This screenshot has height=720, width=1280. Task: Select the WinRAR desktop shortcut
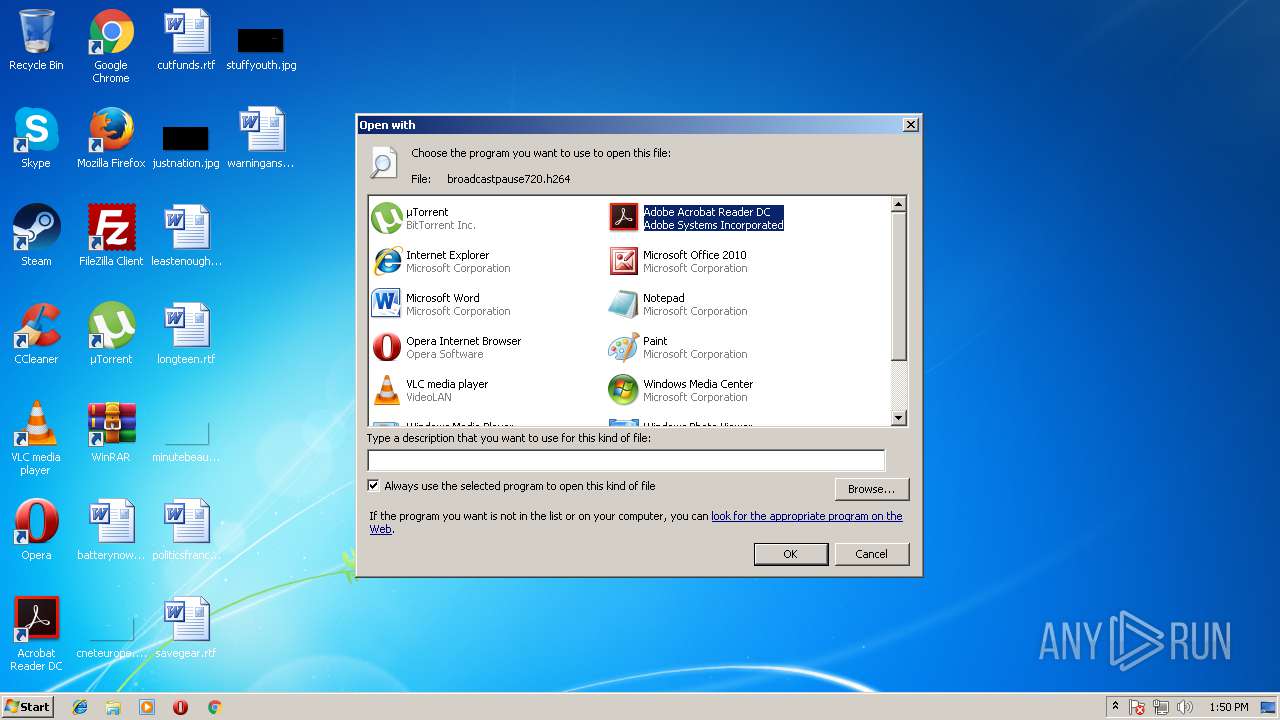(x=111, y=433)
